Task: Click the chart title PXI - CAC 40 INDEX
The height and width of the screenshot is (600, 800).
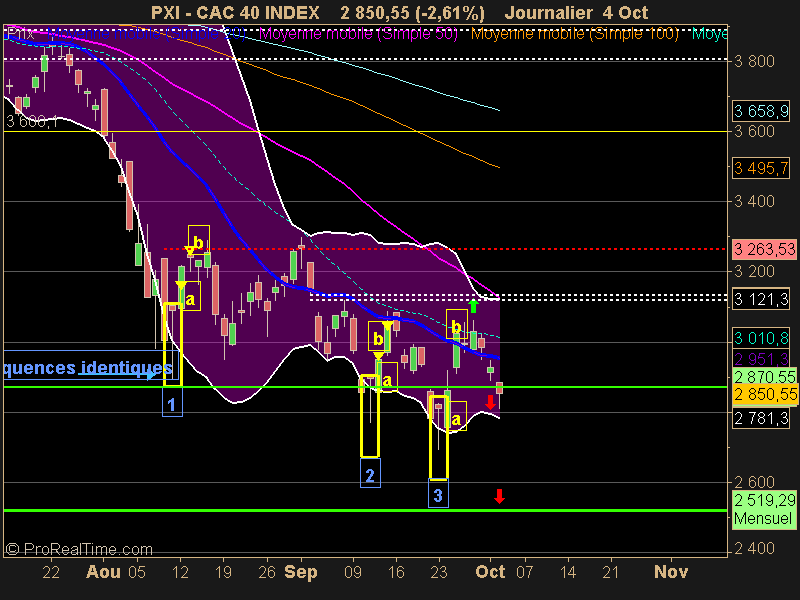Action: (235, 12)
